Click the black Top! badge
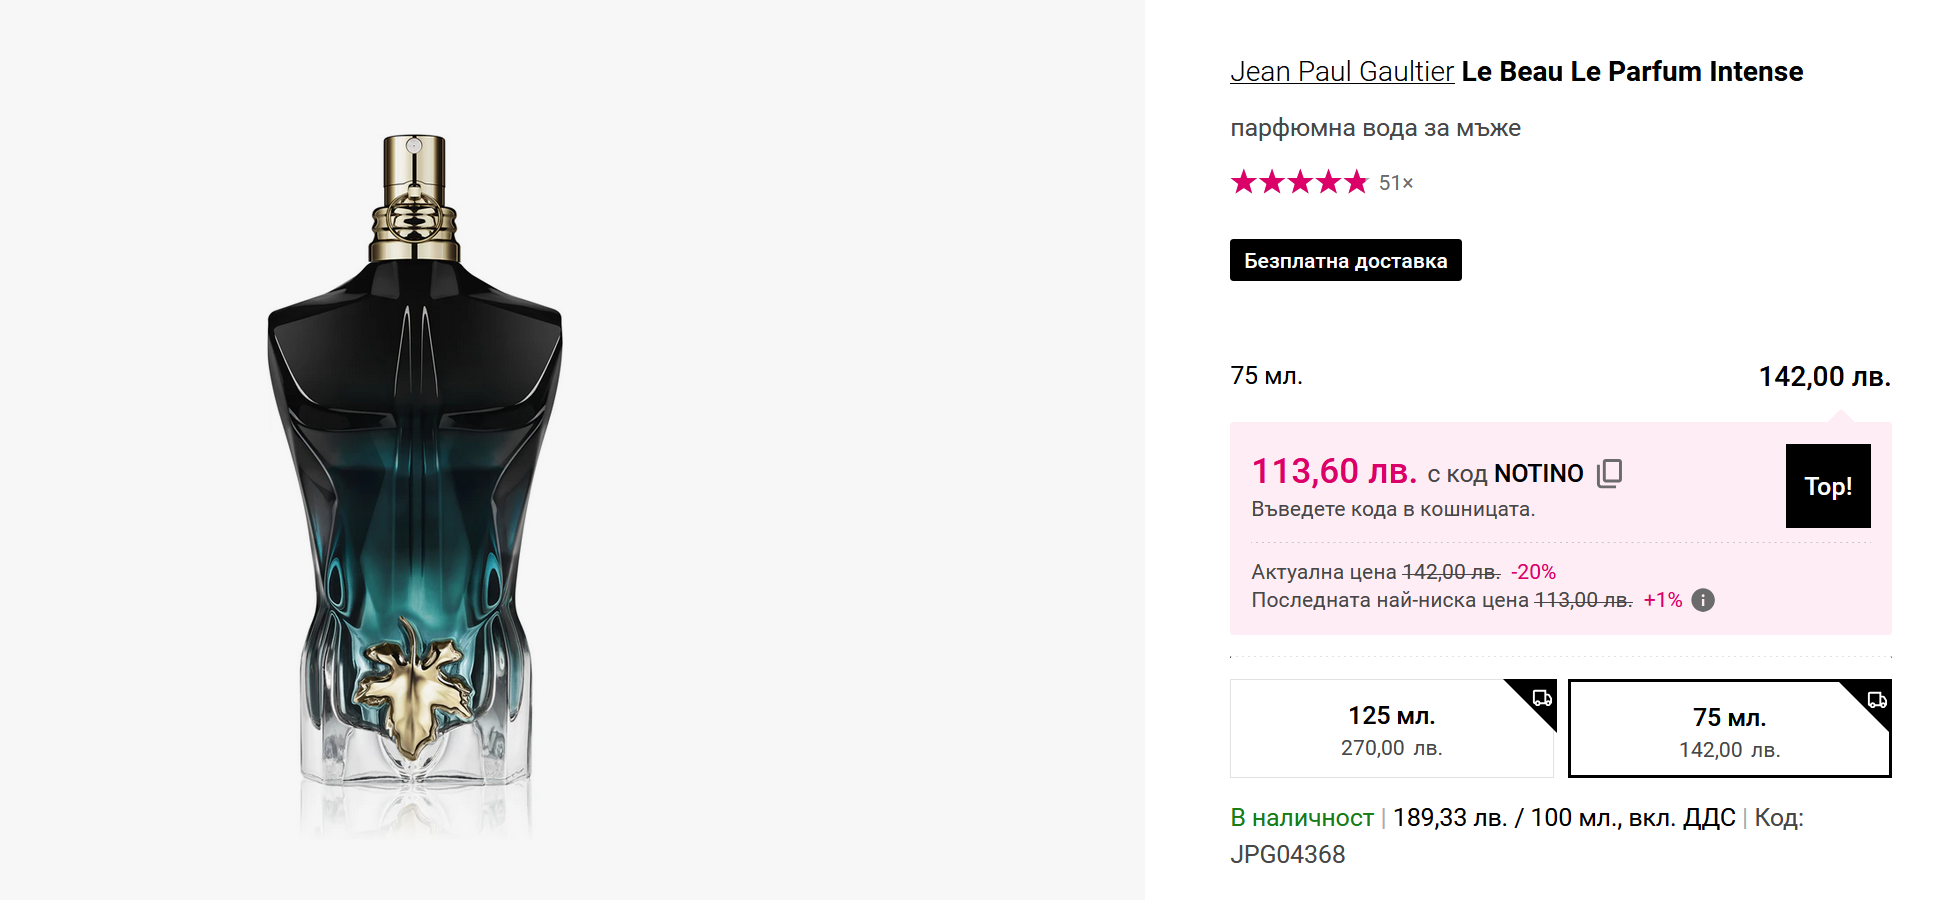This screenshot has height=900, width=1940. pyautogui.click(x=1827, y=486)
